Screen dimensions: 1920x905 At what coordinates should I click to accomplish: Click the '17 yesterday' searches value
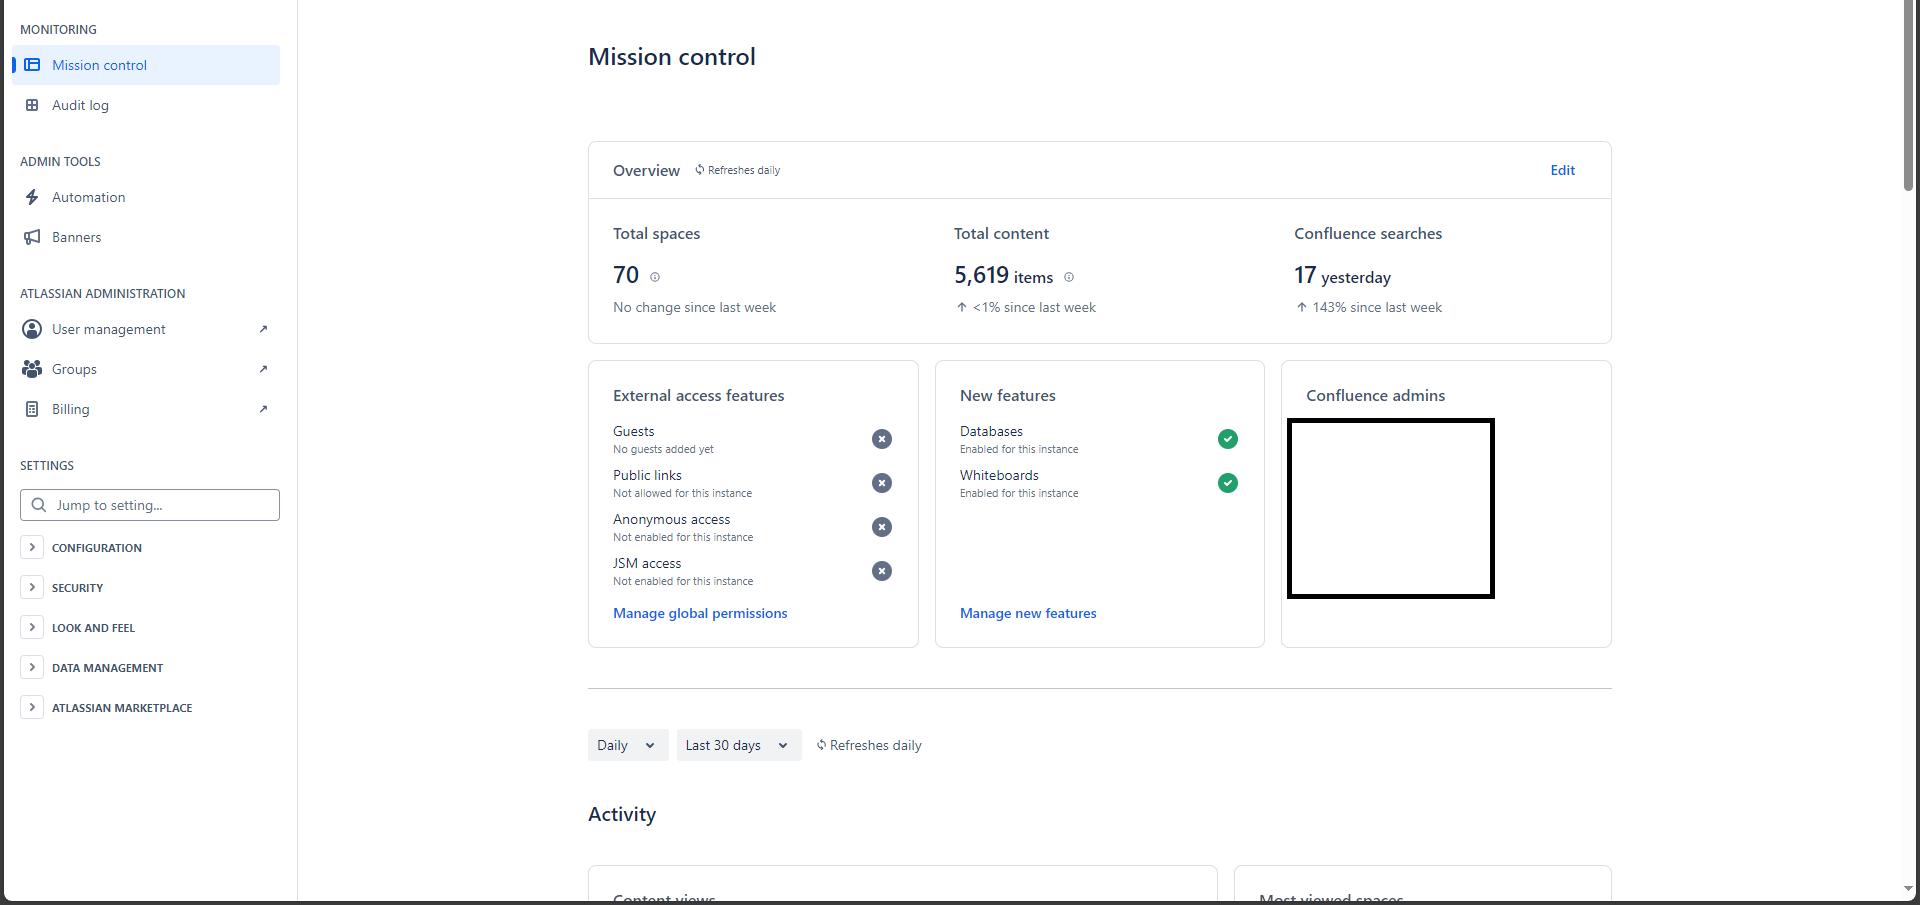pos(1342,275)
